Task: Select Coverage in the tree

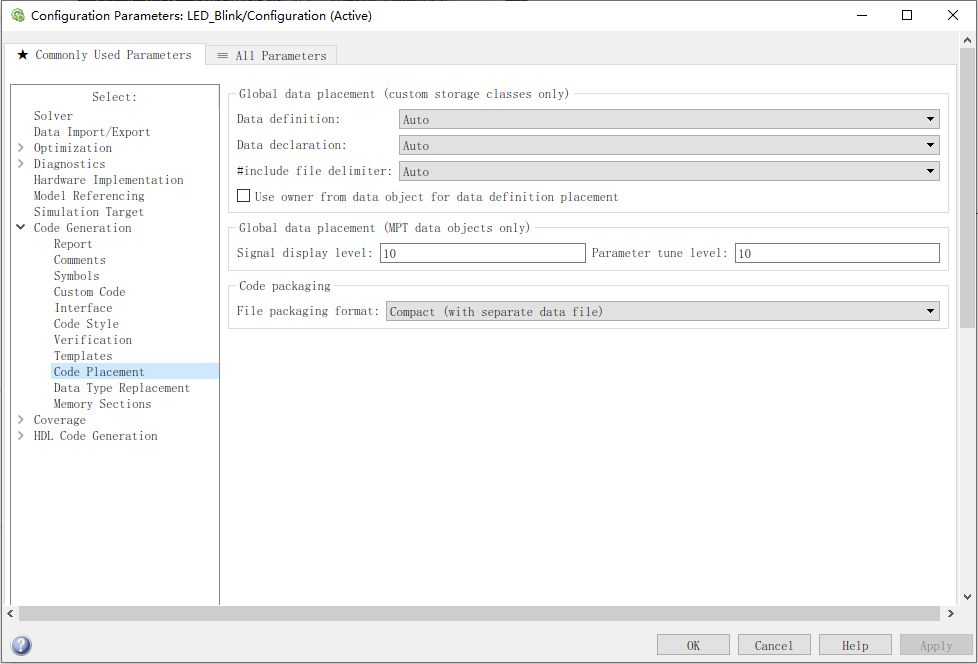Action: [x=59, y=420]
